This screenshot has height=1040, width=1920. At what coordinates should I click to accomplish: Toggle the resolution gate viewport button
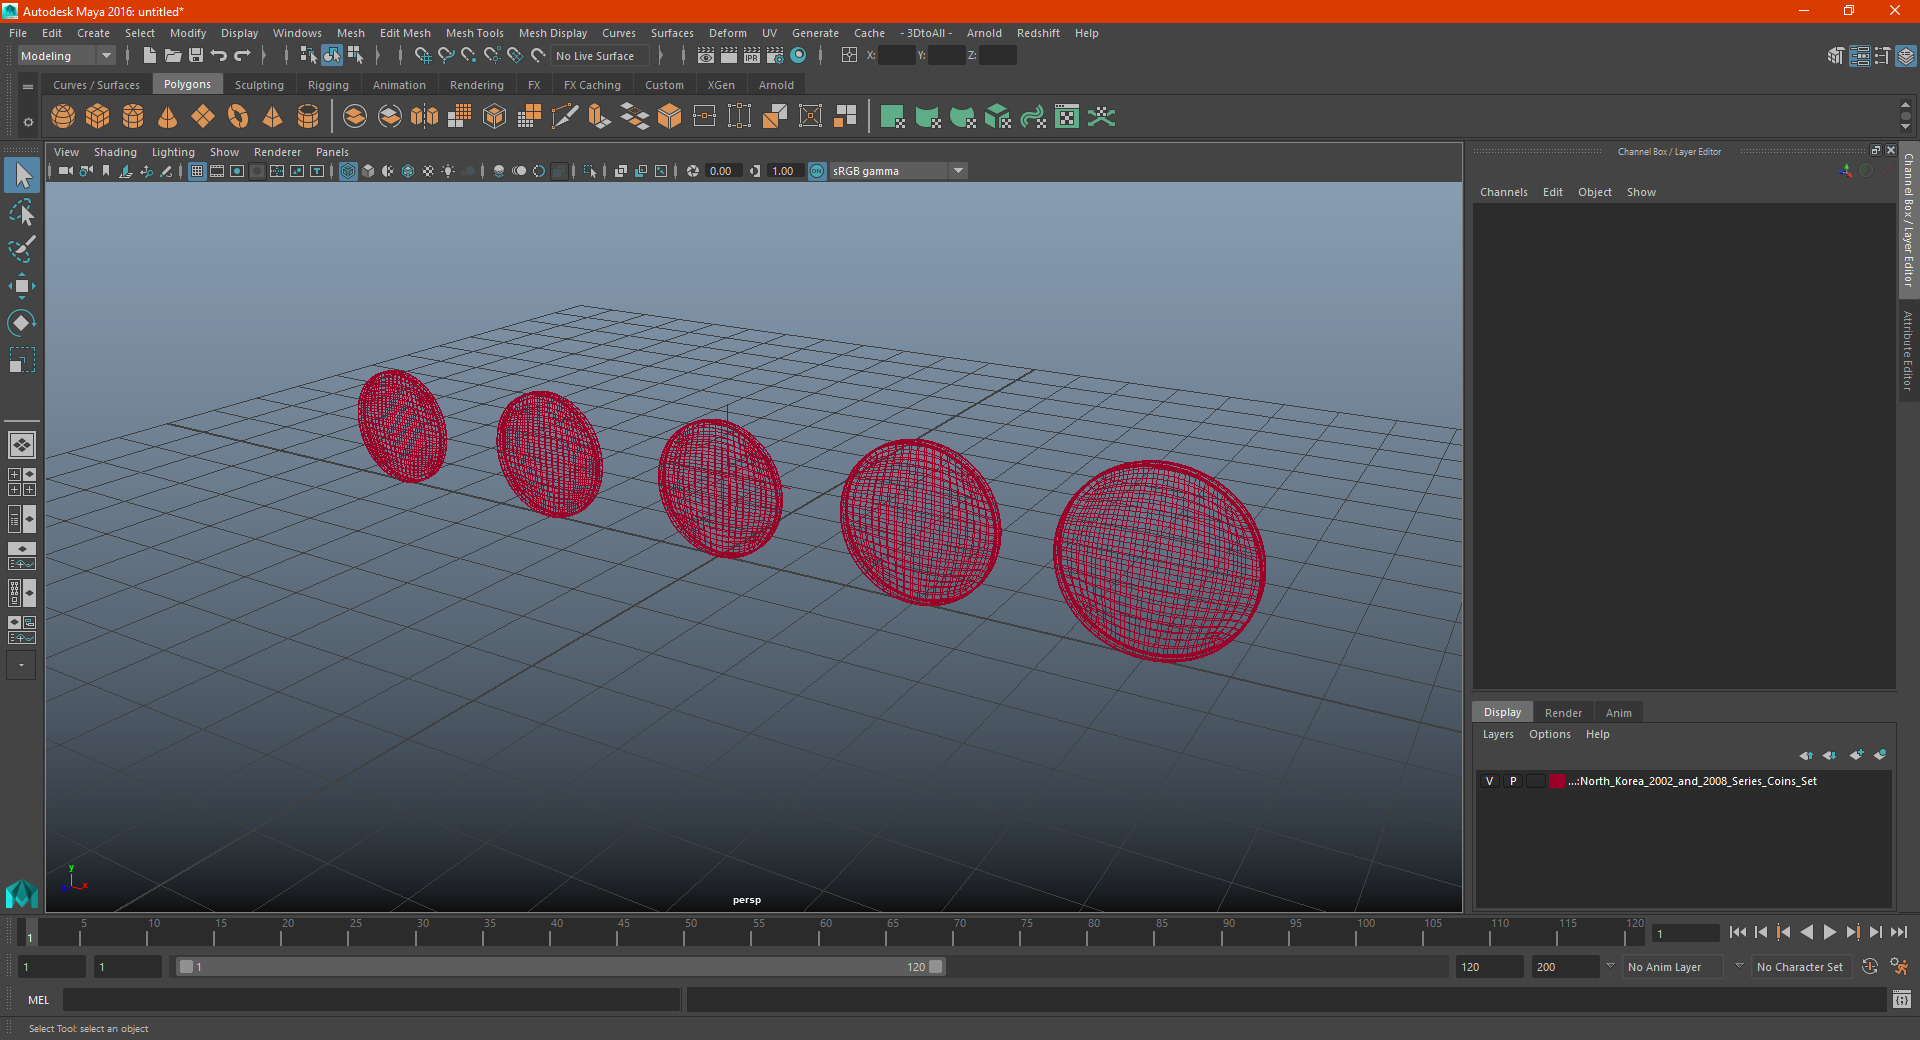237,172
